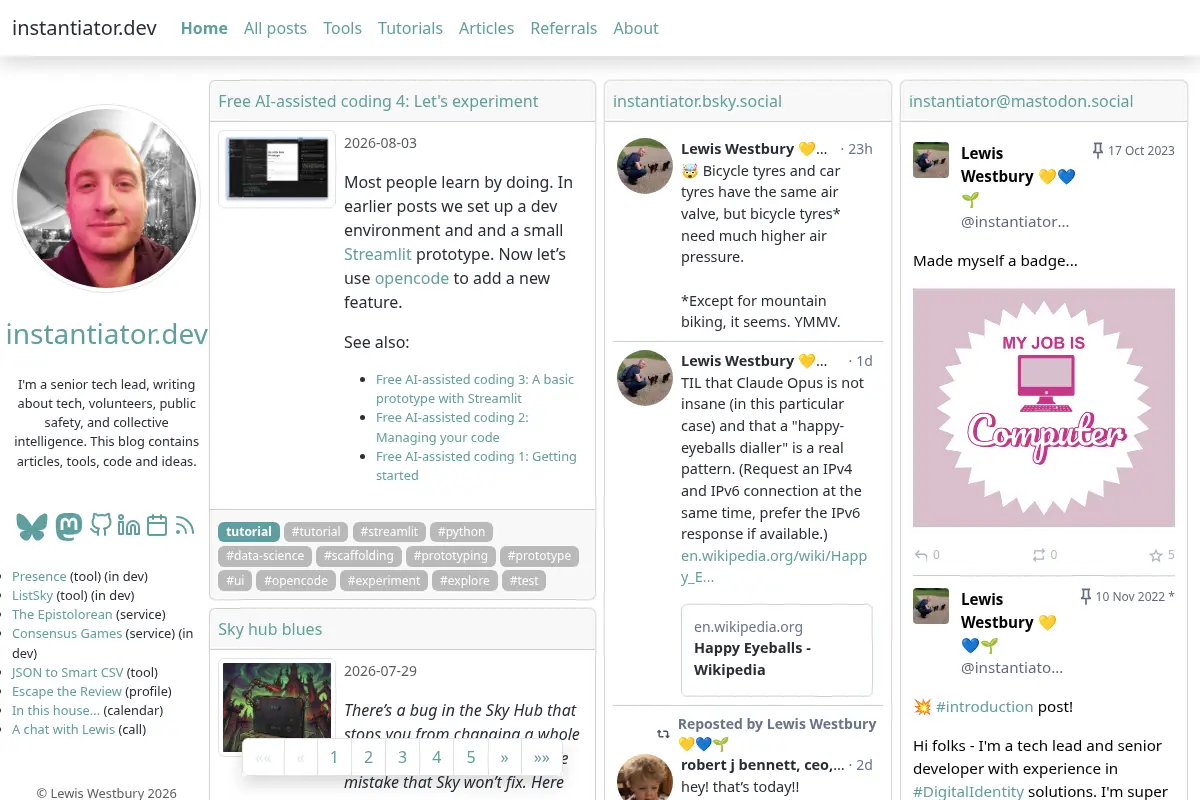This screenshot has width=1200, height=800.
Task: Click Lewis Westbury avatar on the 23h Bluesky post
Action: pos(645,166)
